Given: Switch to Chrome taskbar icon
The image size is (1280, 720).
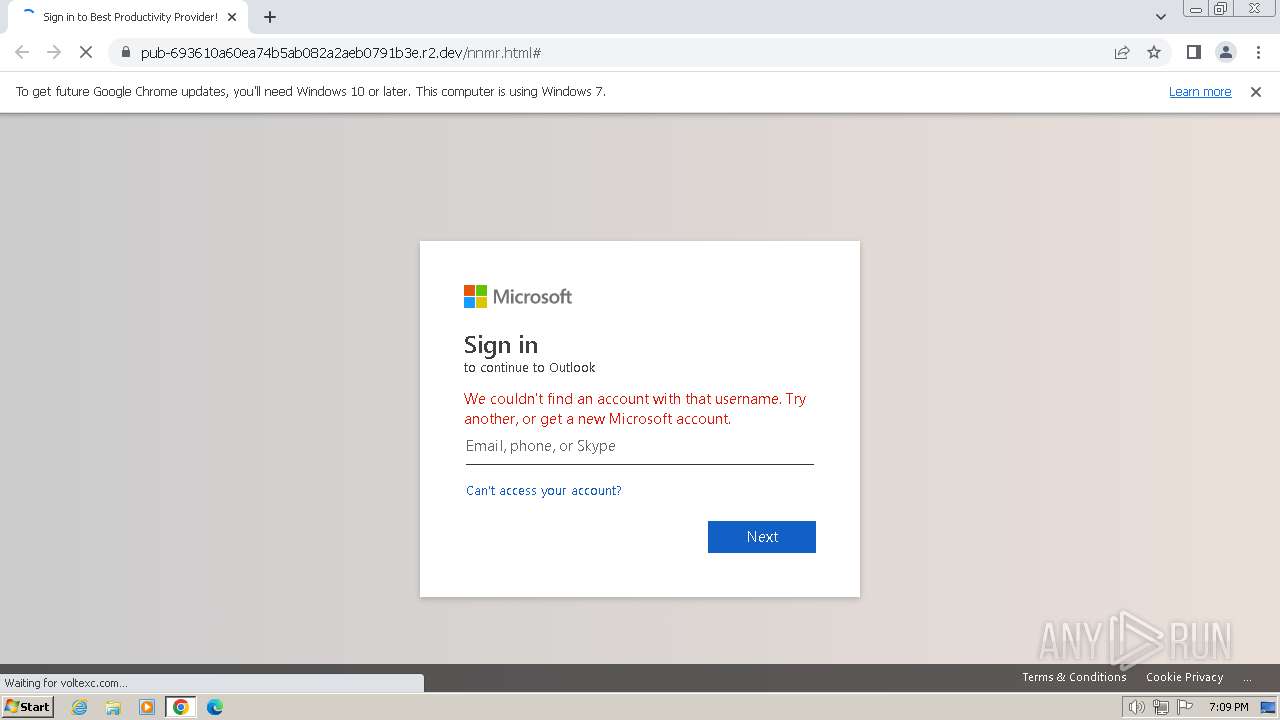Looking at the screenshot, I should coord(181,707).
